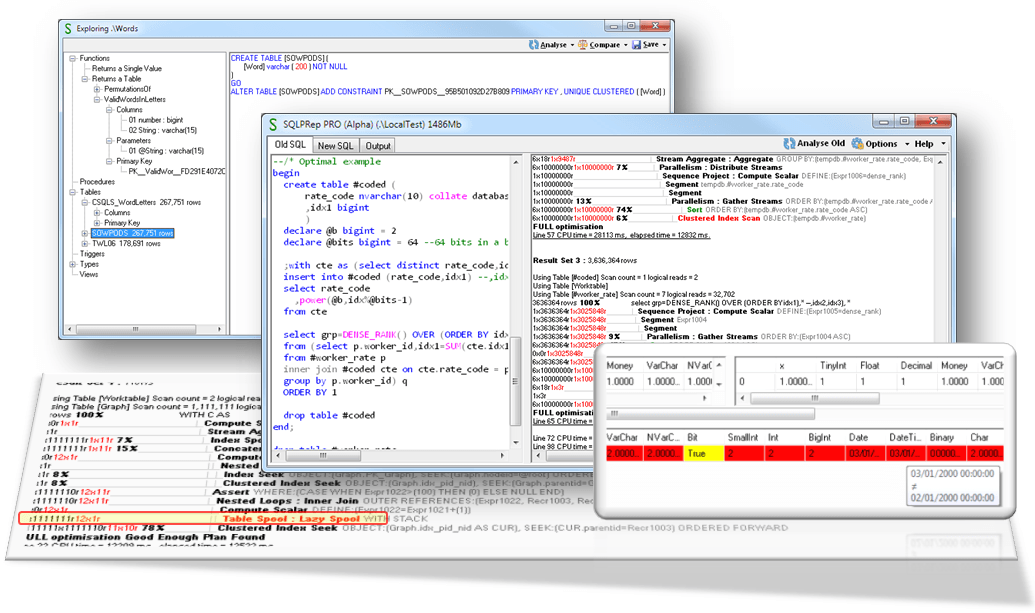This screenshot has width=1035, height=613.
Task: Collapse the Functions tree node
Action: click(x=73, y=58)
